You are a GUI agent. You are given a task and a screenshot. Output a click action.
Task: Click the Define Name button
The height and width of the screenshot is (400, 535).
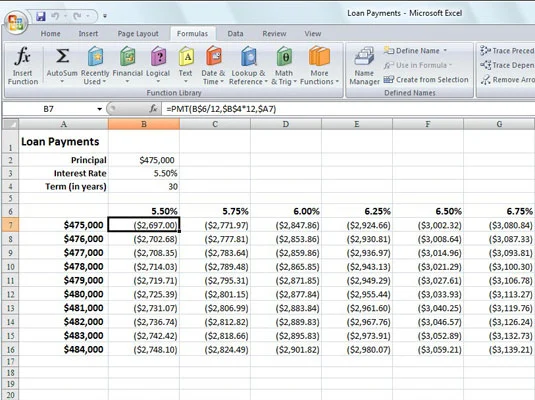[415, 51]
